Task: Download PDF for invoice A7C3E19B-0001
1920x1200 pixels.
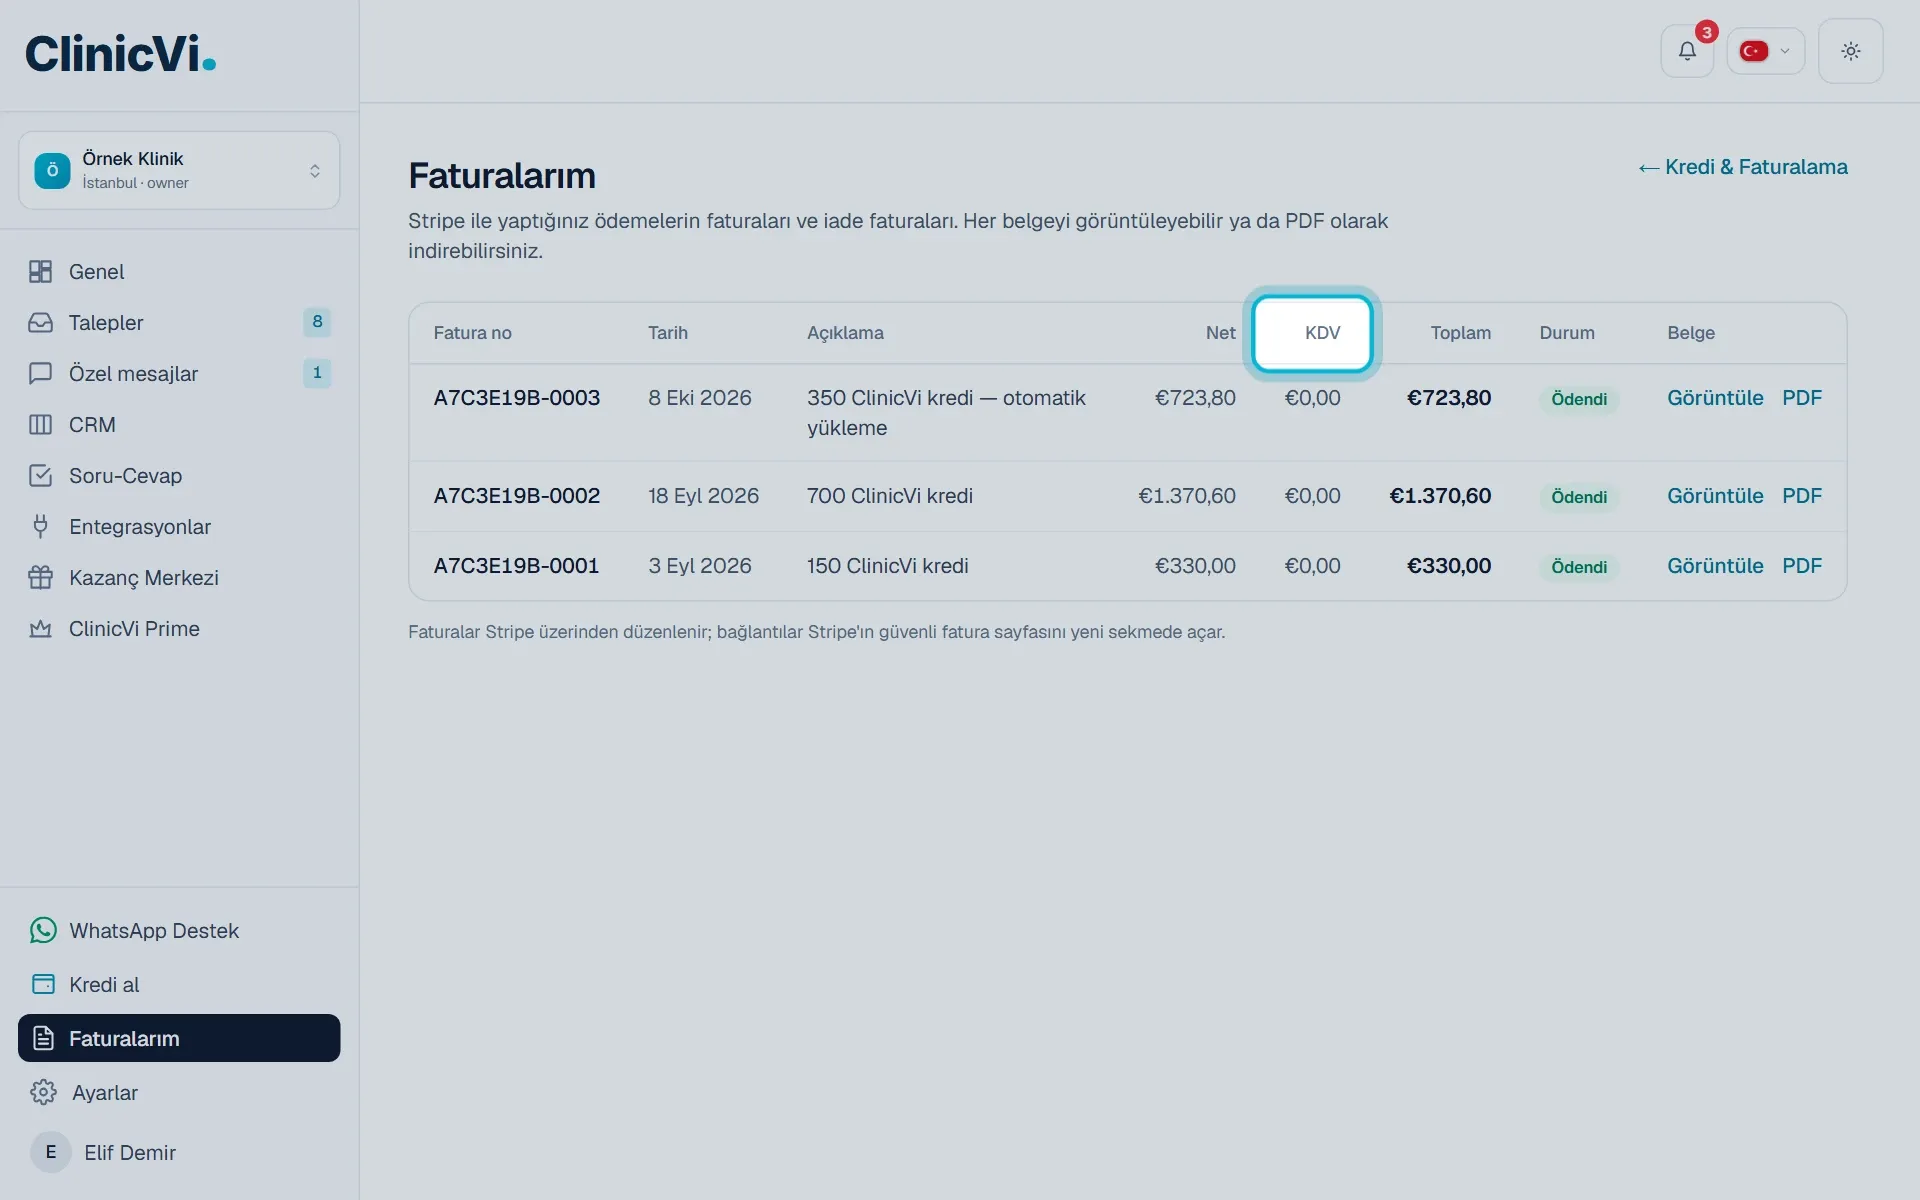Action: (1802, 566)
